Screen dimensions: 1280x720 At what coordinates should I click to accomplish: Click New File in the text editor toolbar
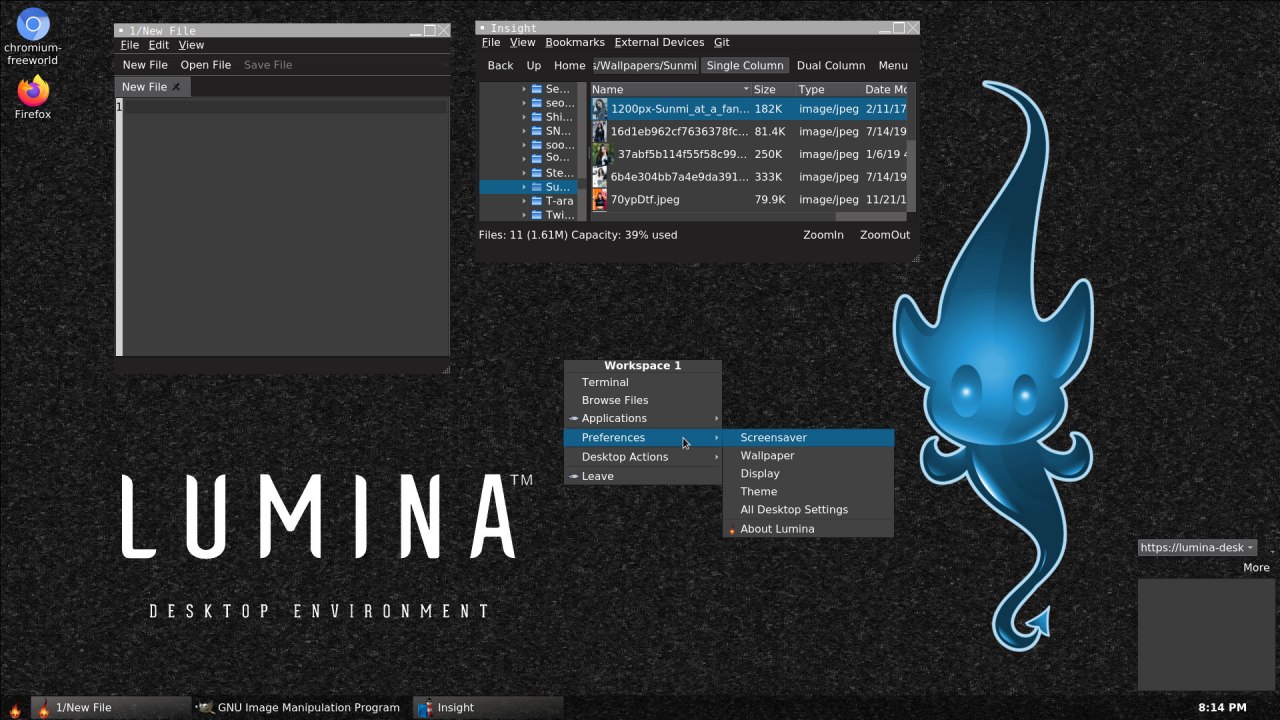click(x=145, y=65)
